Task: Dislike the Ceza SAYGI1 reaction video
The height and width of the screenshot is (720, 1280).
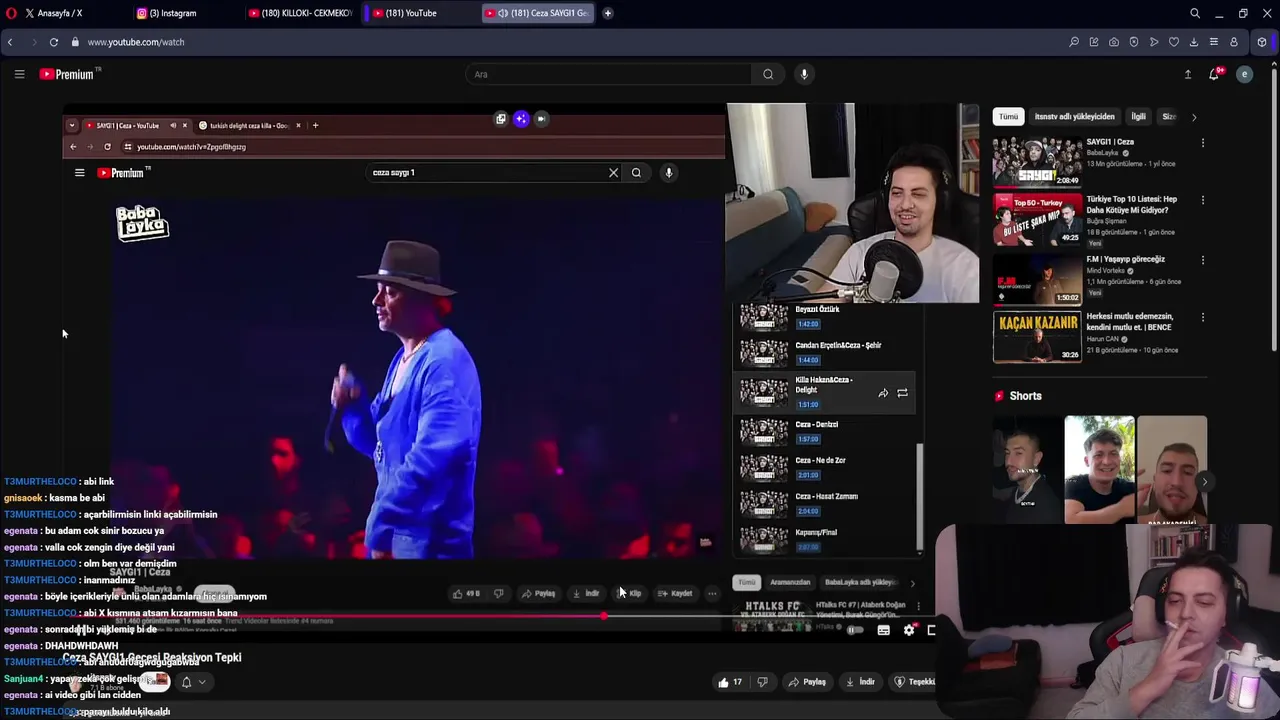Action: [763, 682]
